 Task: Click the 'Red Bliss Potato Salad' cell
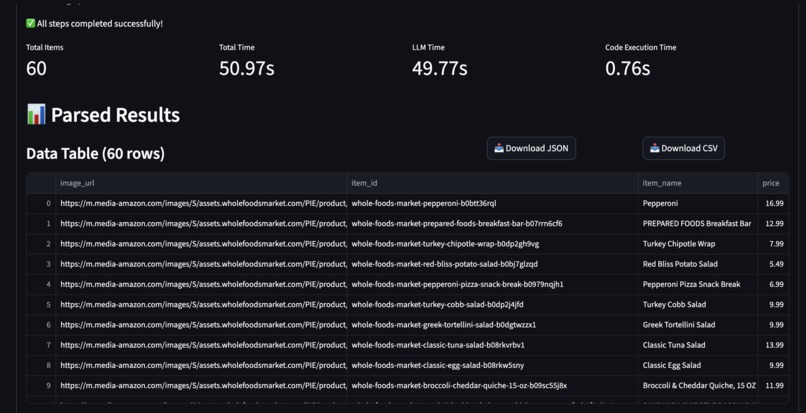point(698,264)
